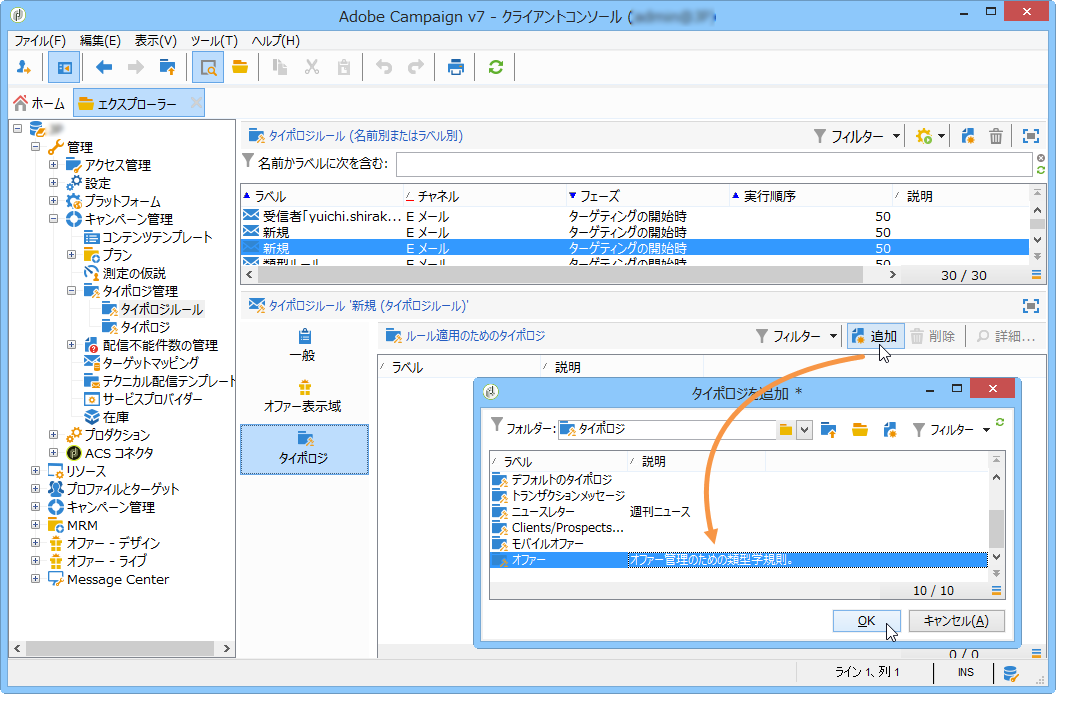Screen dimensions: 1088x708
Task: Click the trash delete icon in rule list header
Action: click(996, 136)
